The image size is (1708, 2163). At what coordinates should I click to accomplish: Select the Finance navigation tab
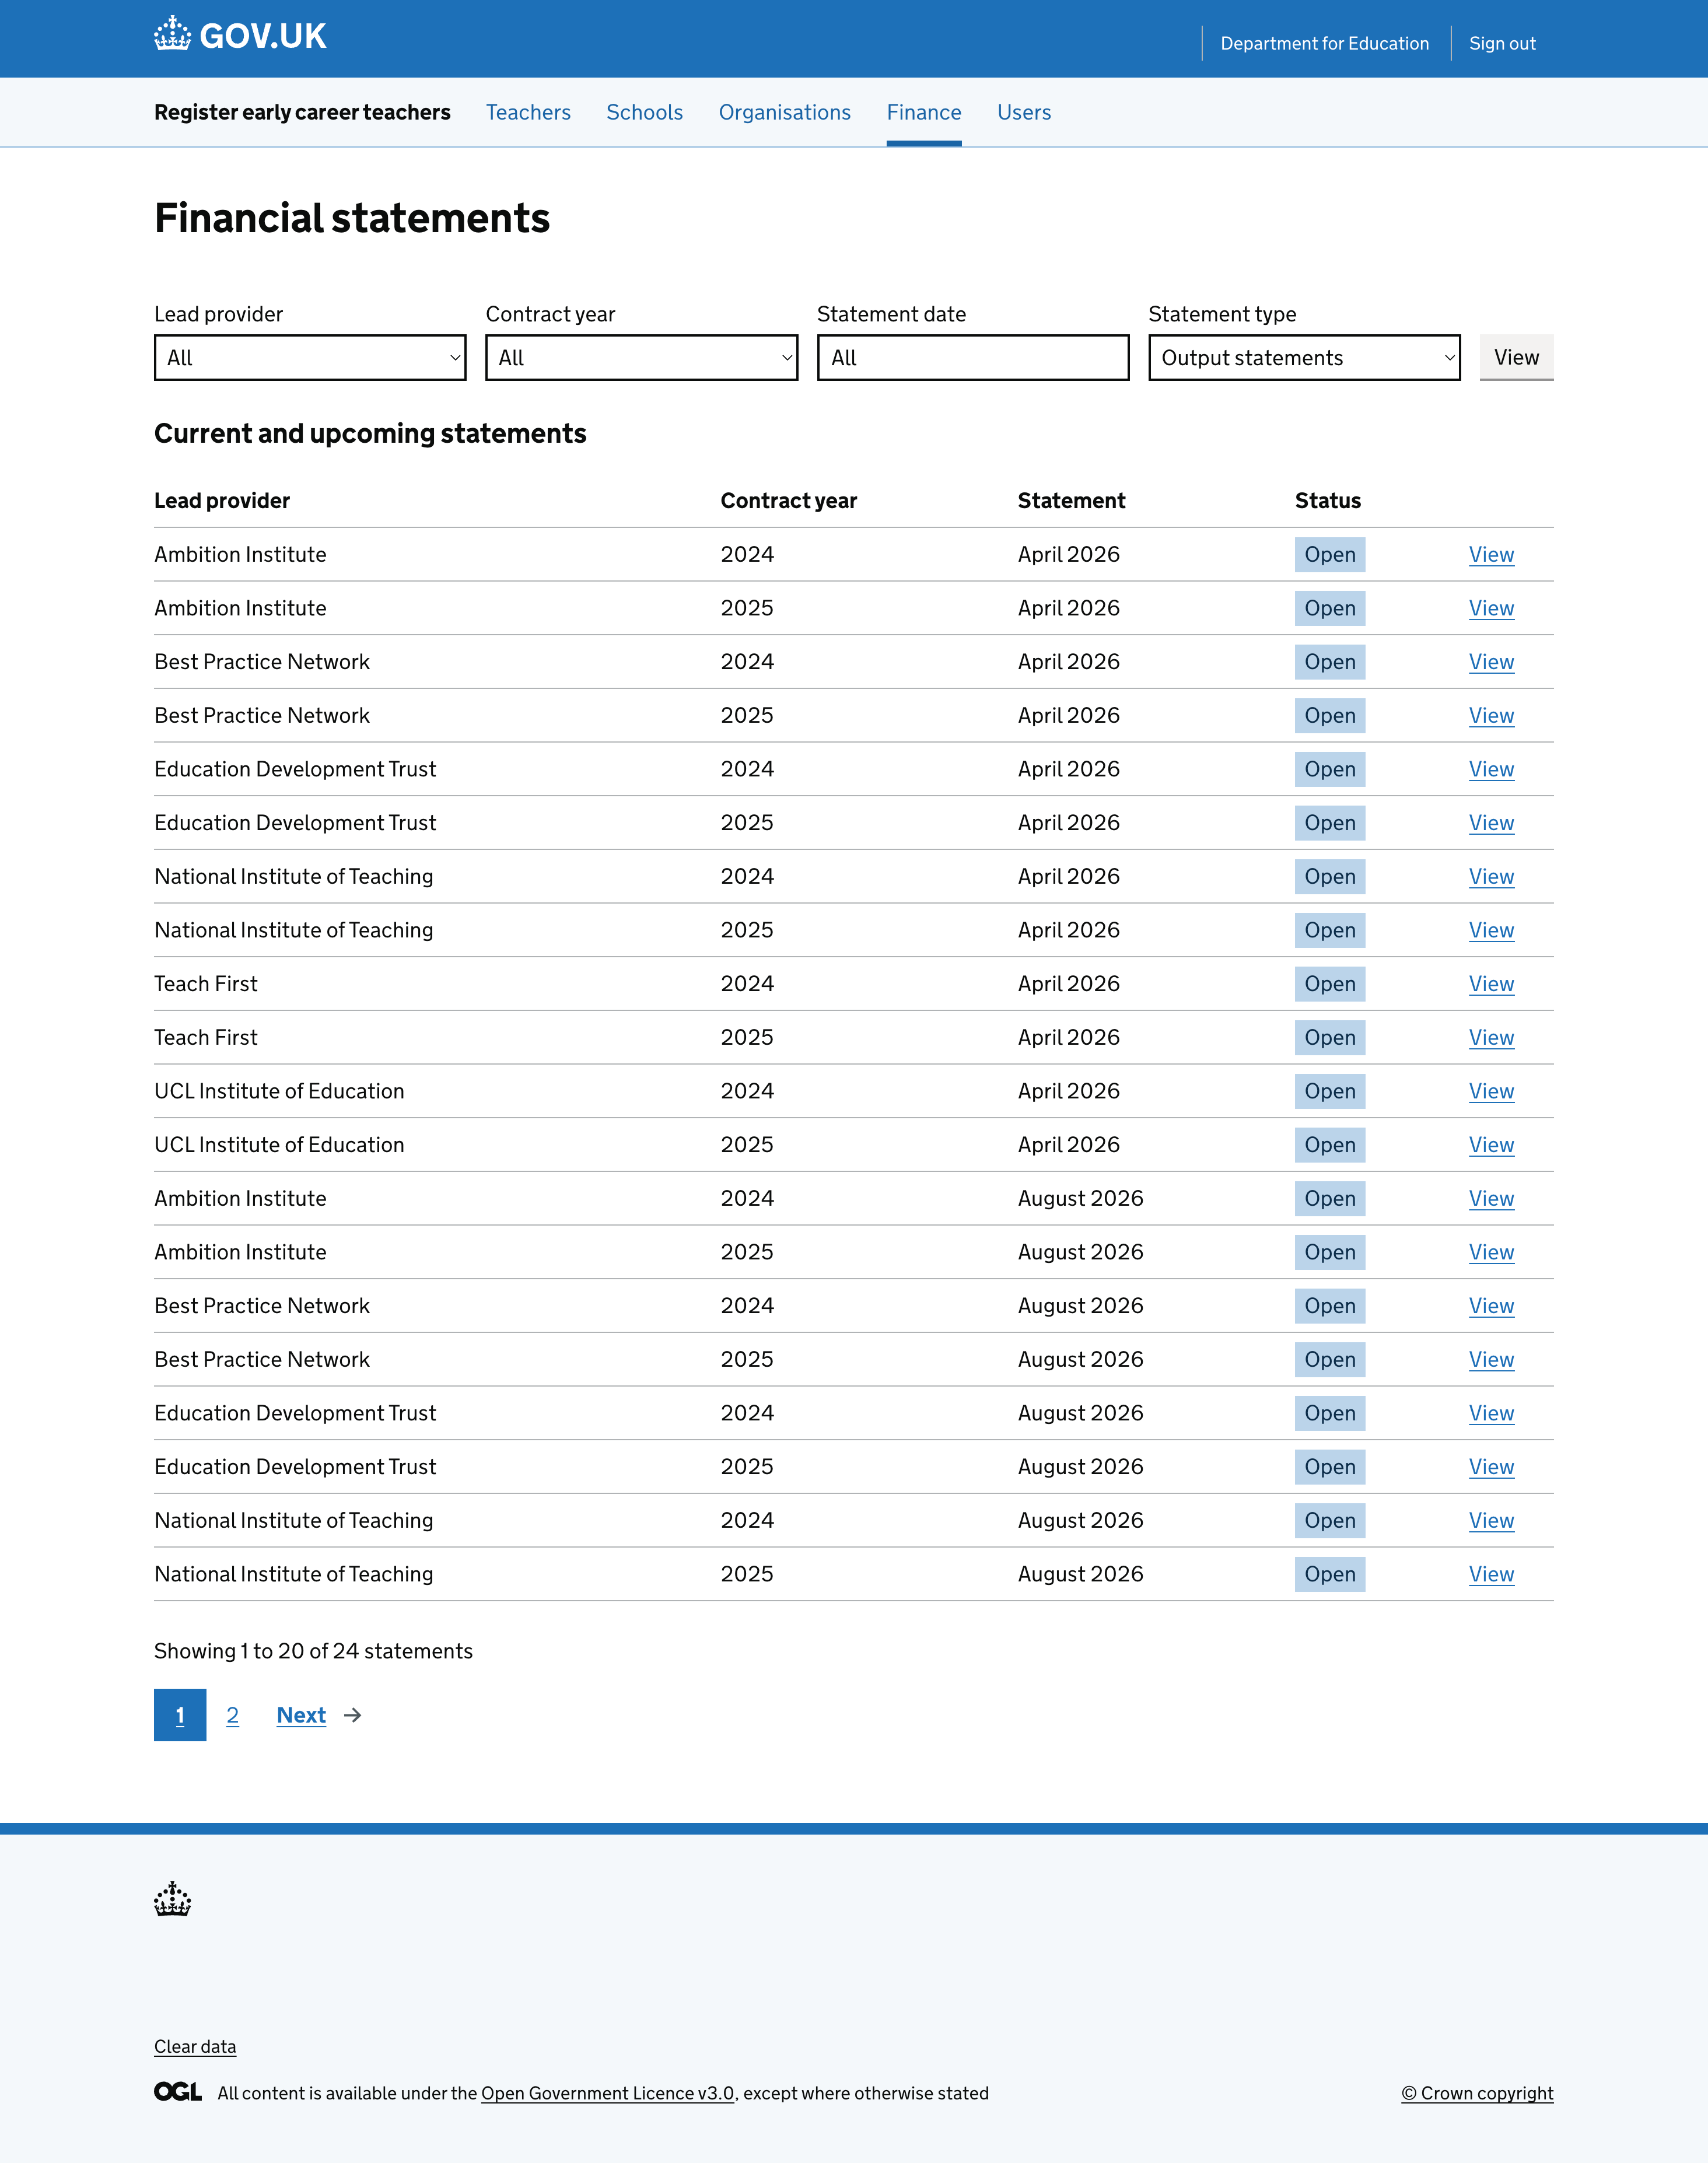point(924,112)
